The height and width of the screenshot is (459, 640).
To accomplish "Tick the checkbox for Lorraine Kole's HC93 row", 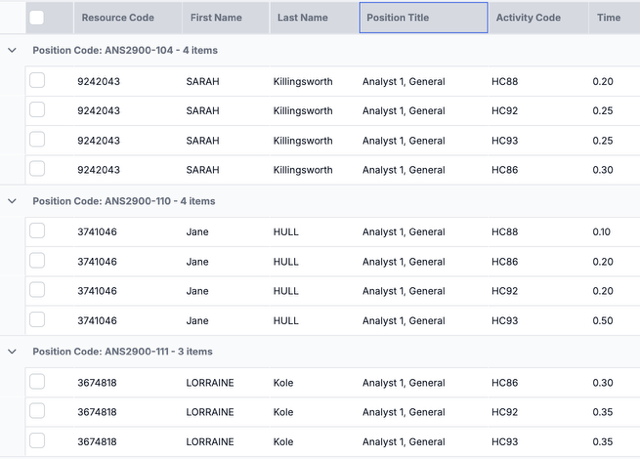I will (37, 441).
